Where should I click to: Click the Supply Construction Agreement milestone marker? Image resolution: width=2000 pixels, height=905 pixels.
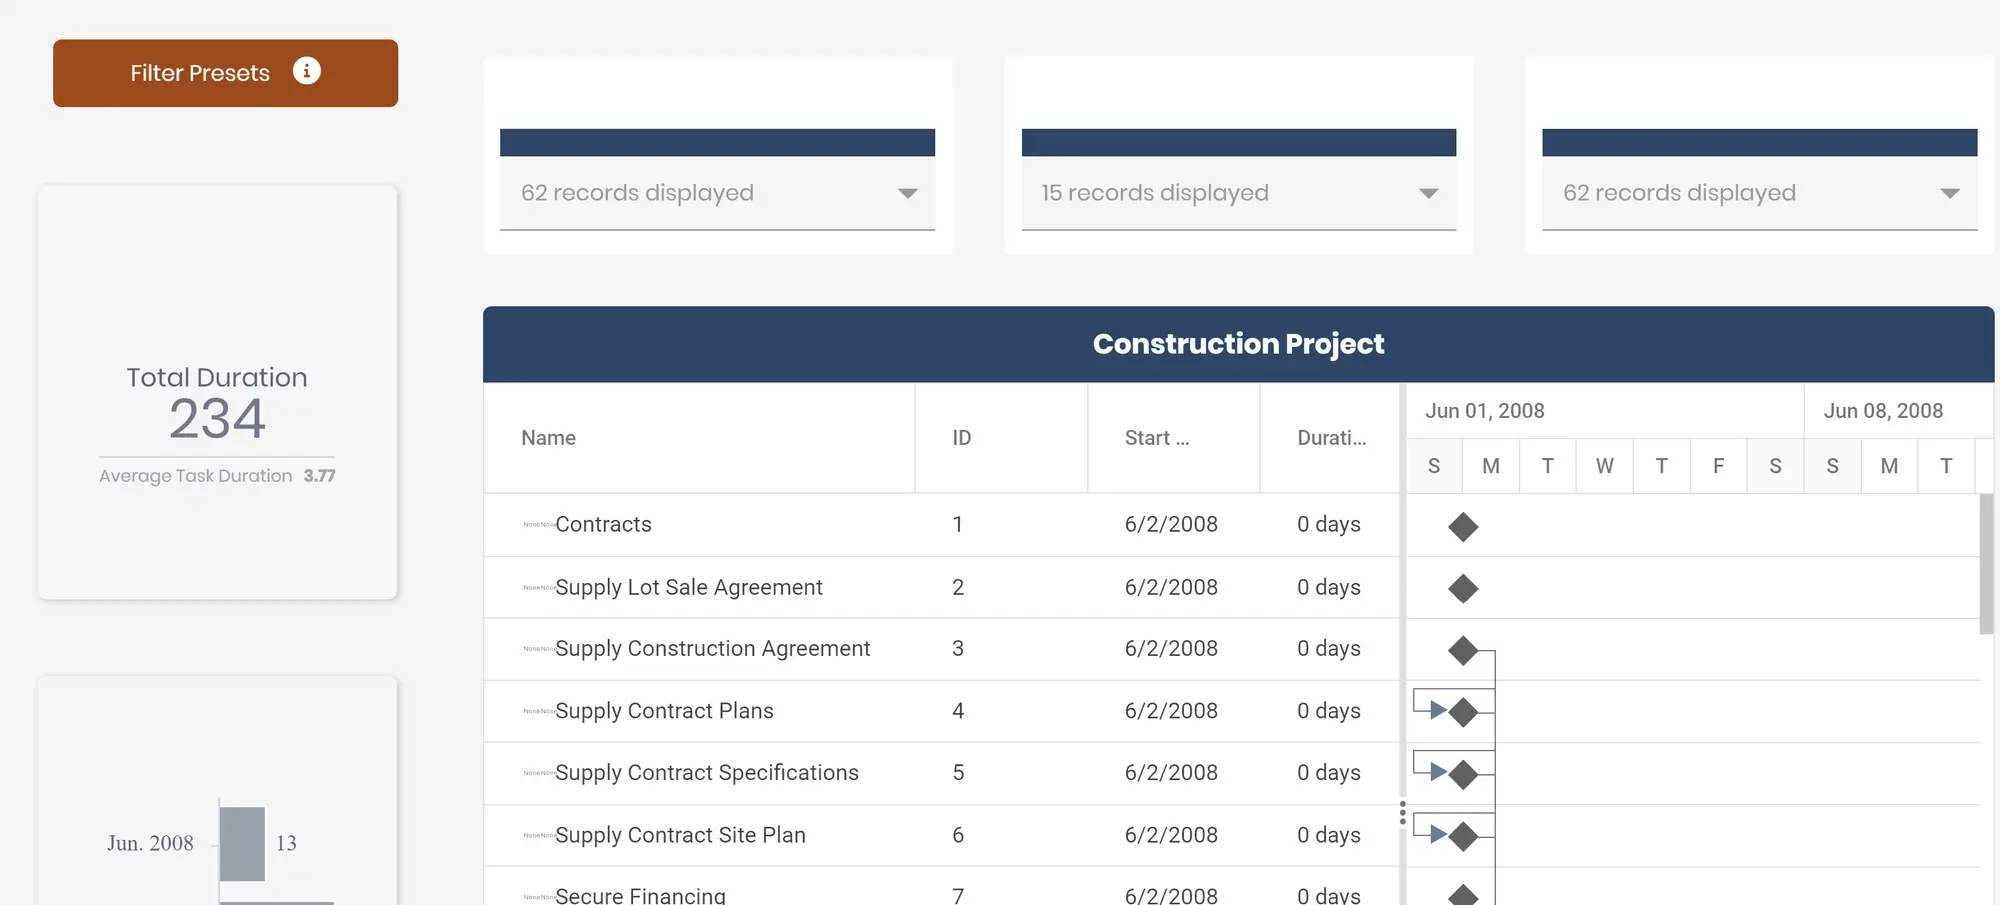pyautogui.click(x=1462, y=651)
